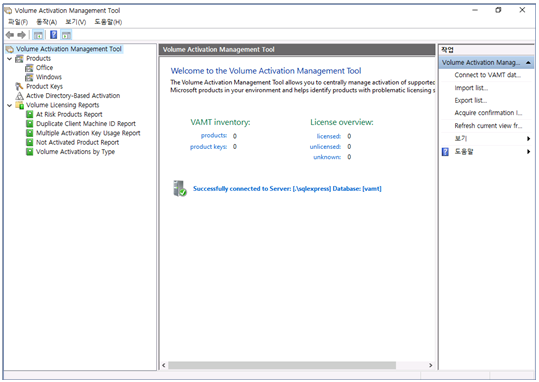Viewport: 539px width, 382px height.
Task: Click the Active Directory-Based Activation icon
Action: click(x=20, y=96)
